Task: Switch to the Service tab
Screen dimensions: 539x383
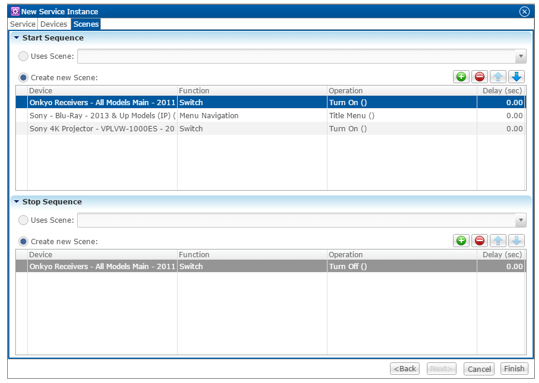Action: pos(23,24)
